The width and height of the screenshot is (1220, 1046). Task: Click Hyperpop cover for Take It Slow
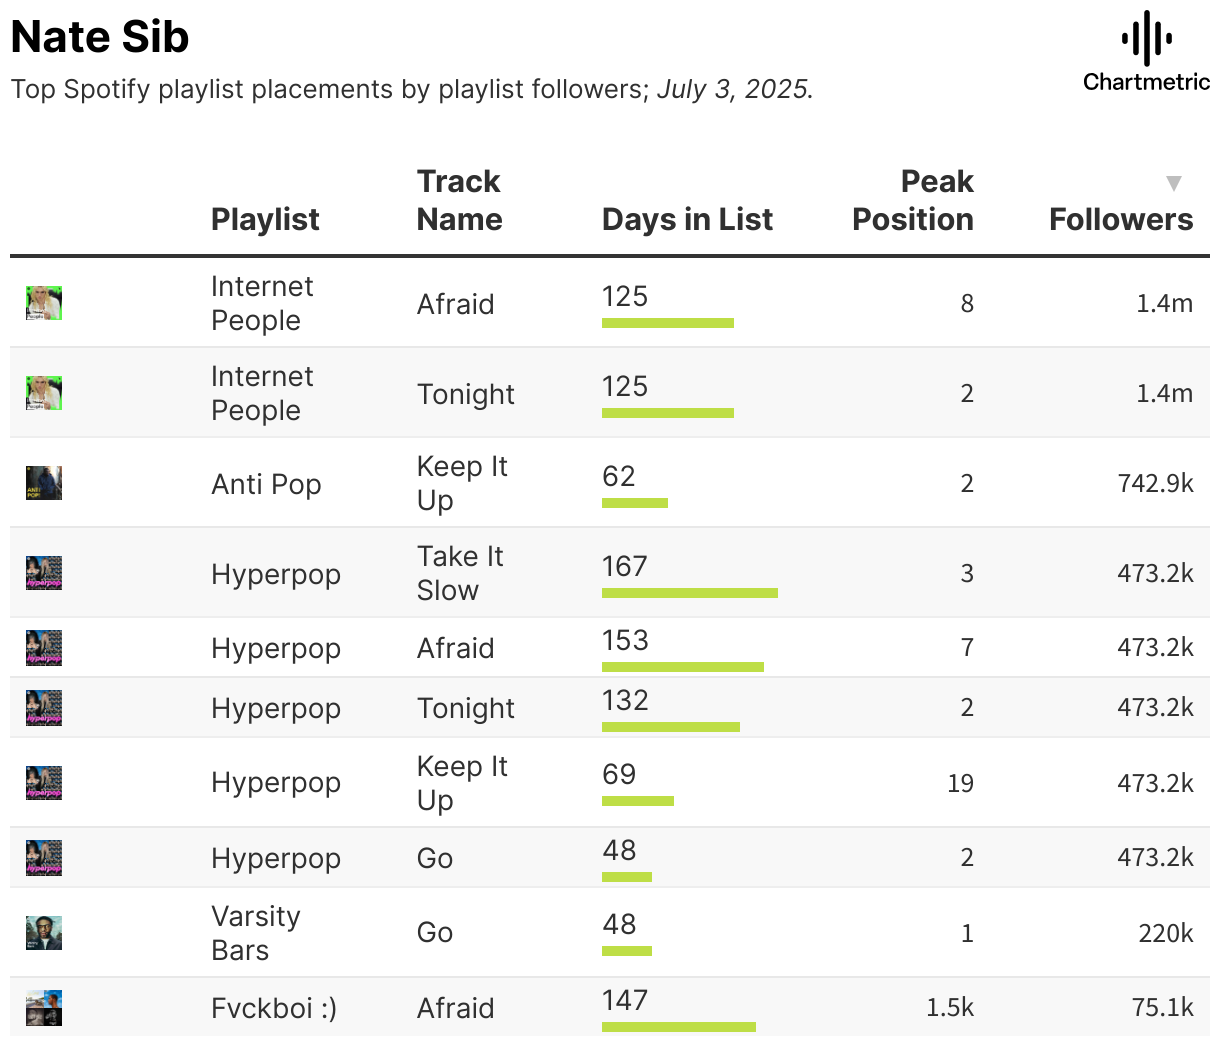click(x=44, y=573)
